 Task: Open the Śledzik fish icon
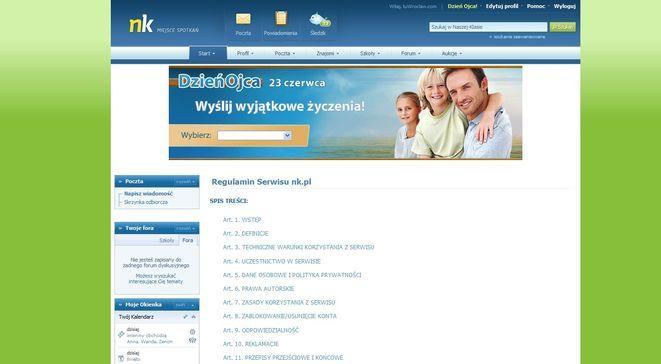[320, 19]
